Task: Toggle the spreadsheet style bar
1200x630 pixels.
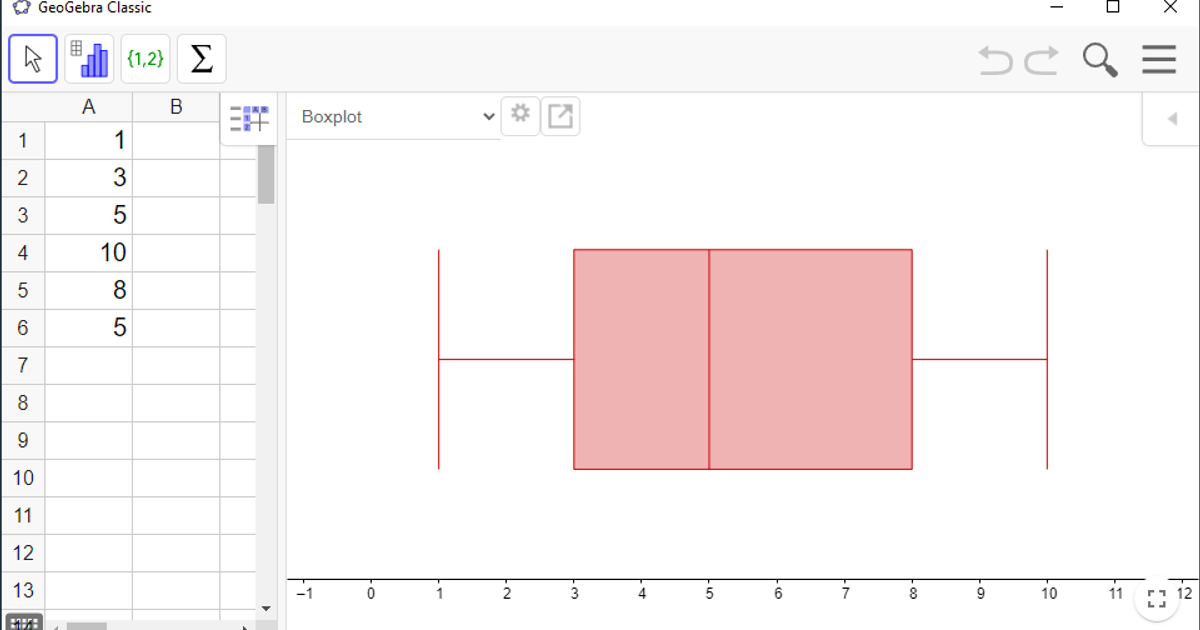Action: tap(248, 117)
